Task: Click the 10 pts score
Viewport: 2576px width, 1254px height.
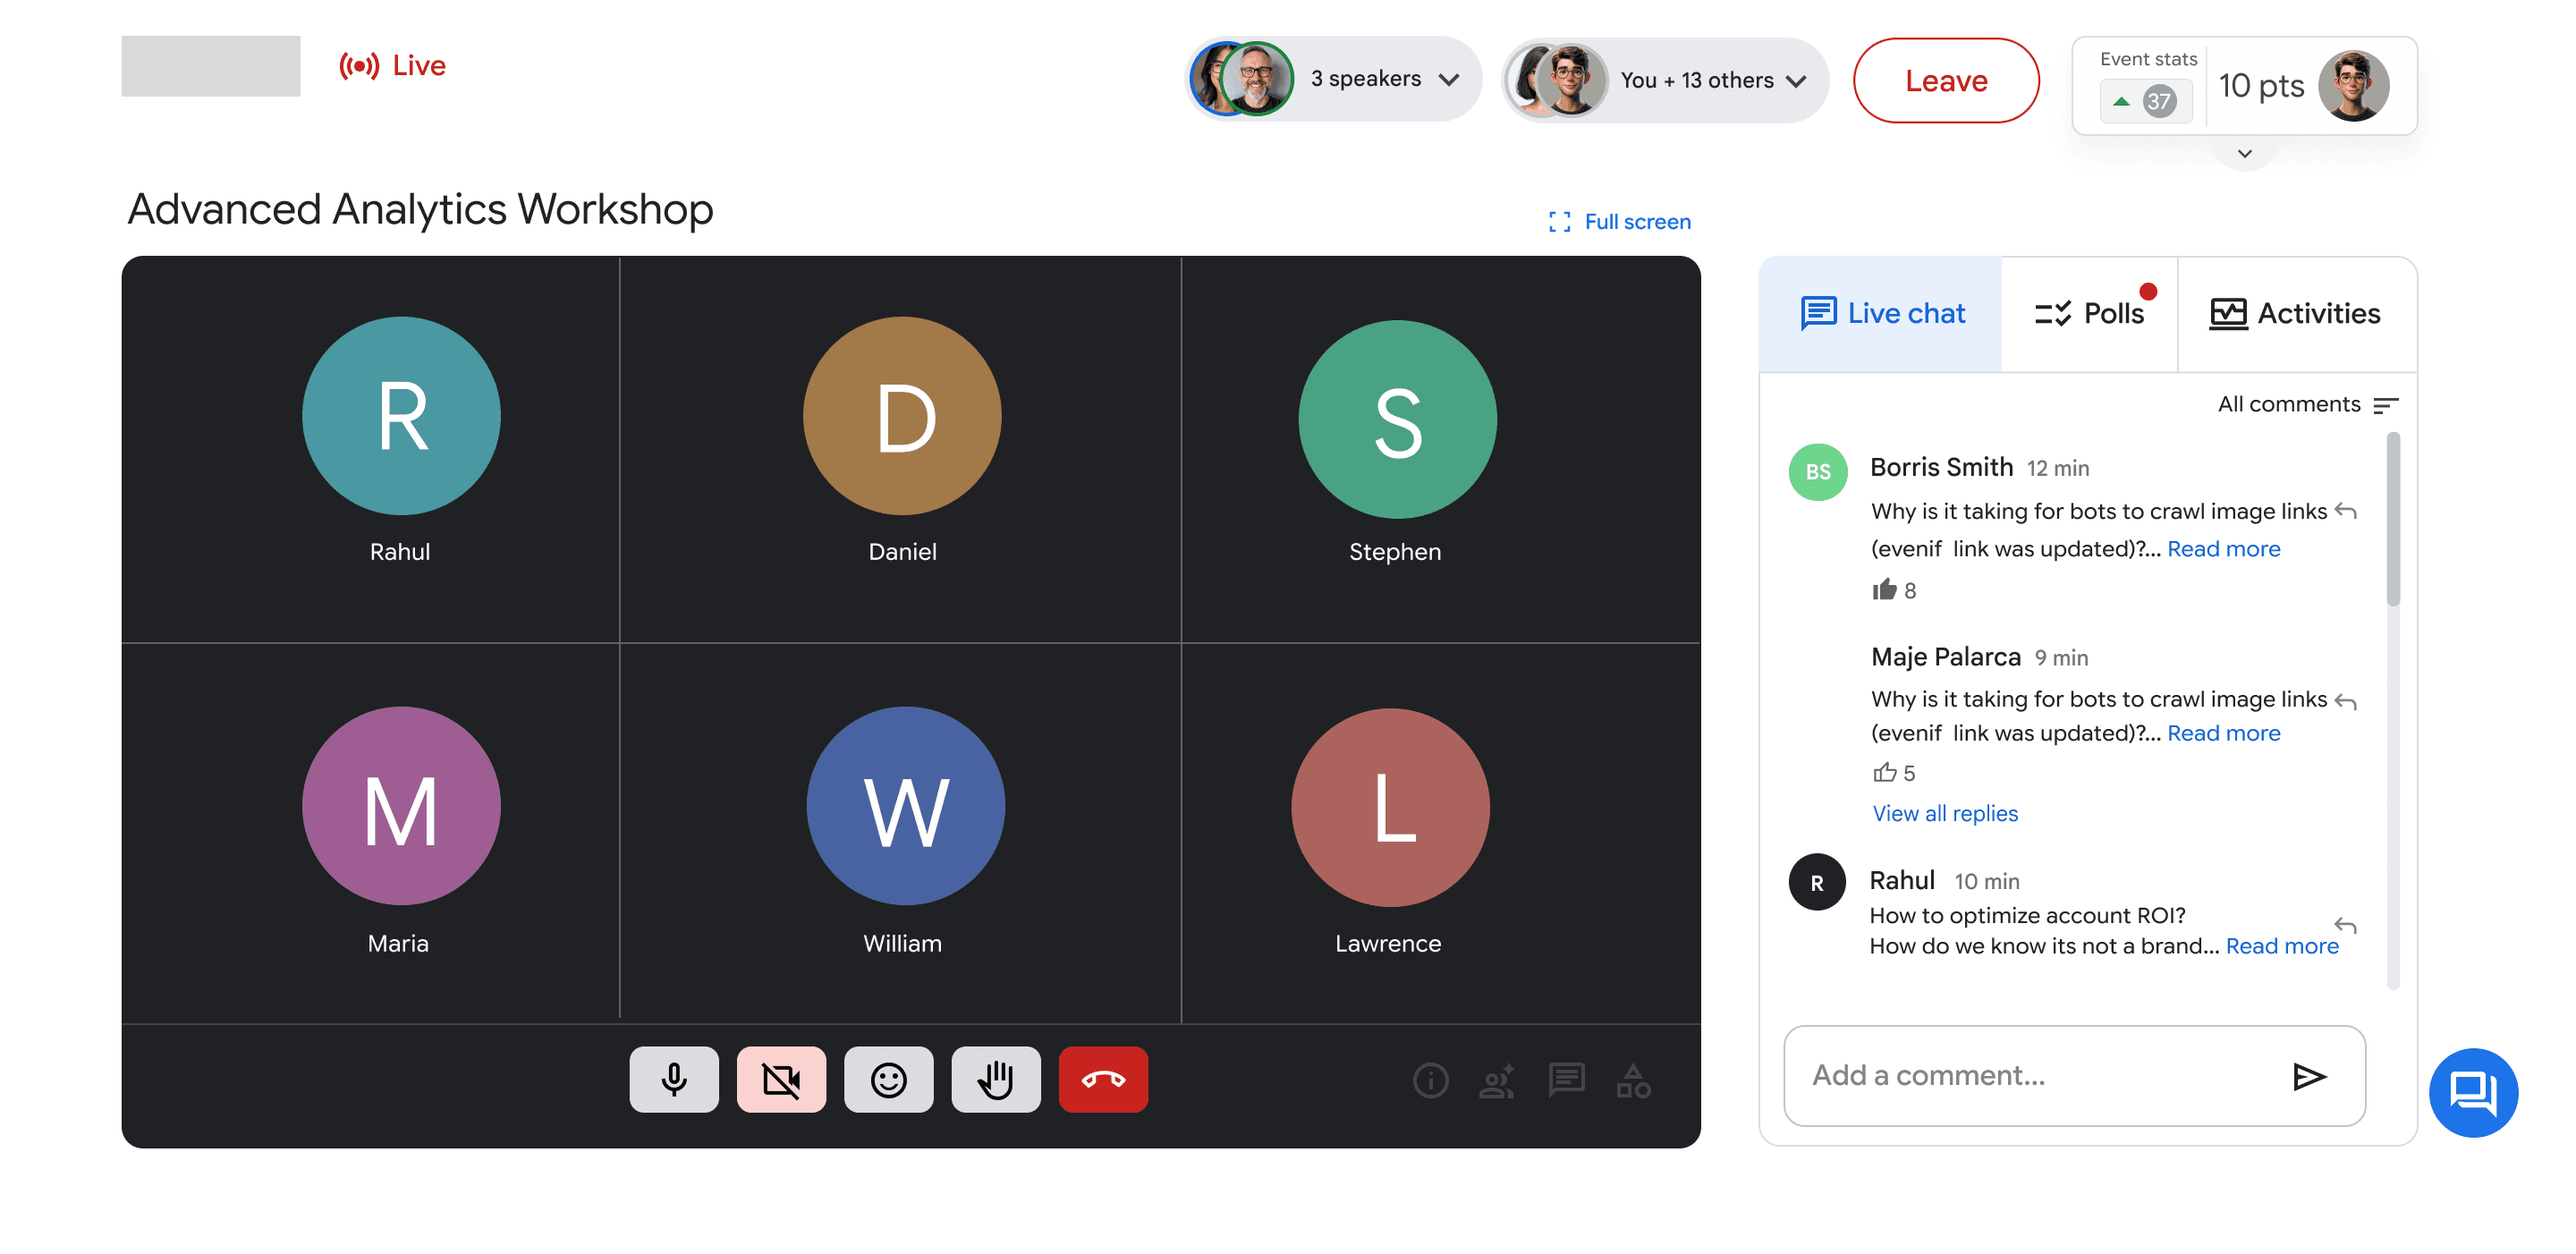Action: (2260, 86)
